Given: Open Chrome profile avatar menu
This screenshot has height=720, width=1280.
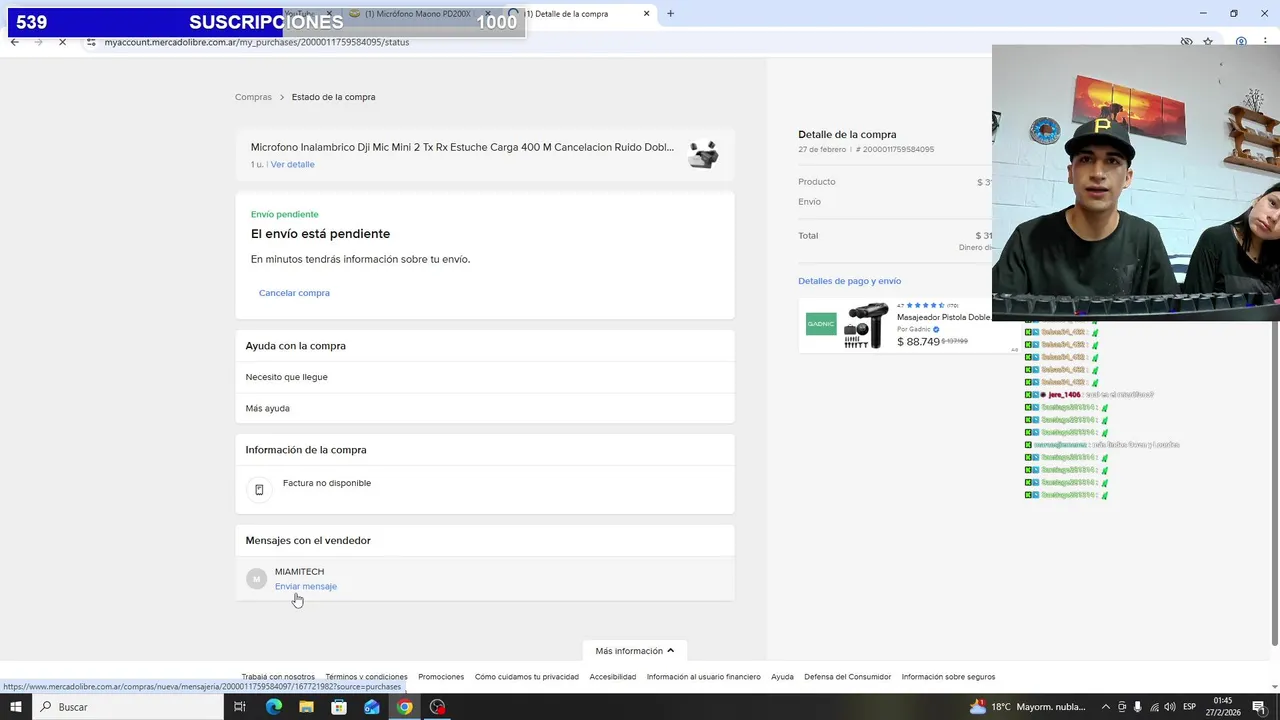Looking at the screenshot, I should 1241,42.
